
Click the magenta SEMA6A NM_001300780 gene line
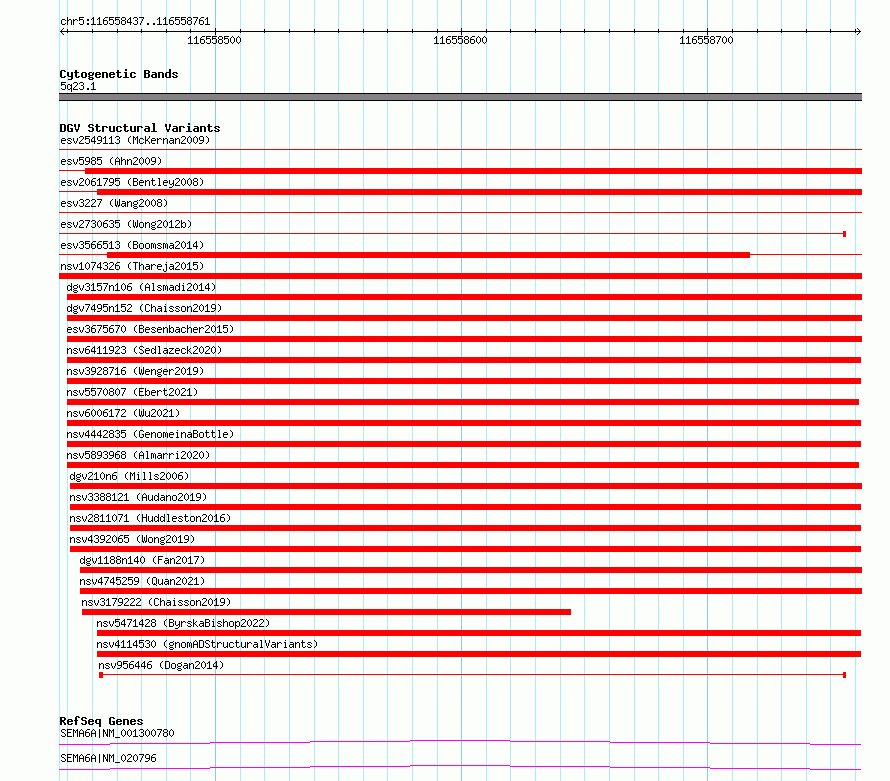click(460, 742)
